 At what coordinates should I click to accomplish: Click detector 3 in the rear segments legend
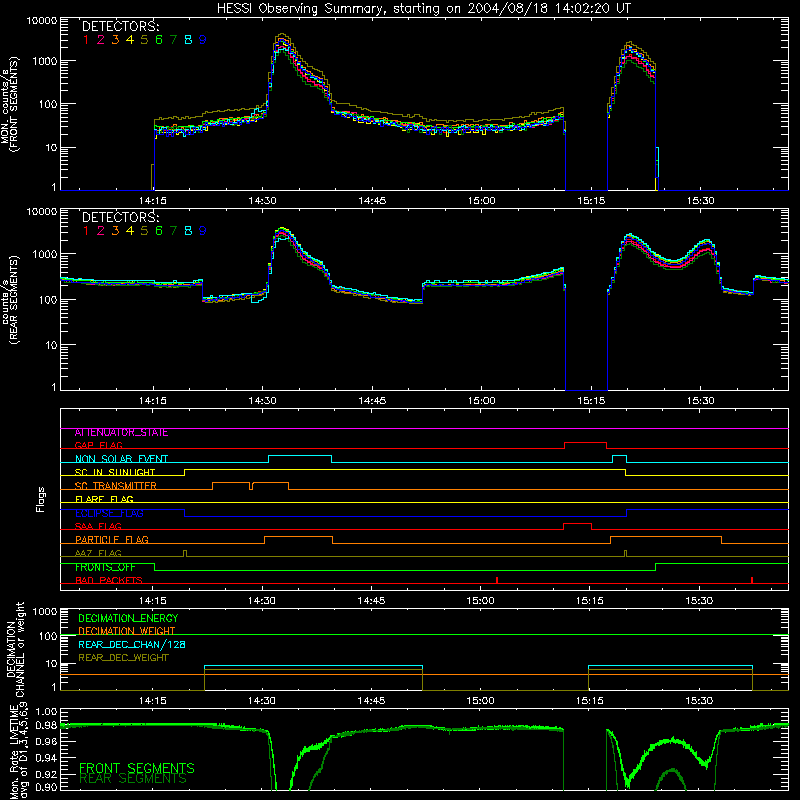point(115,231)
